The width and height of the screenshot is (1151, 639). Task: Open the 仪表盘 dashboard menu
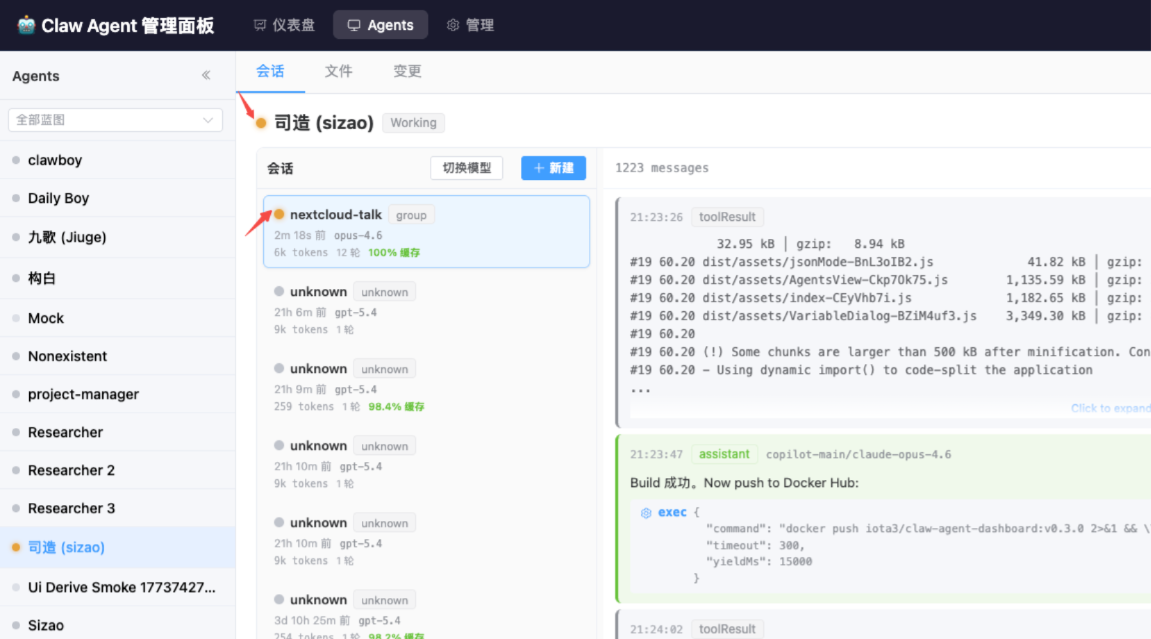pos(284,25)
